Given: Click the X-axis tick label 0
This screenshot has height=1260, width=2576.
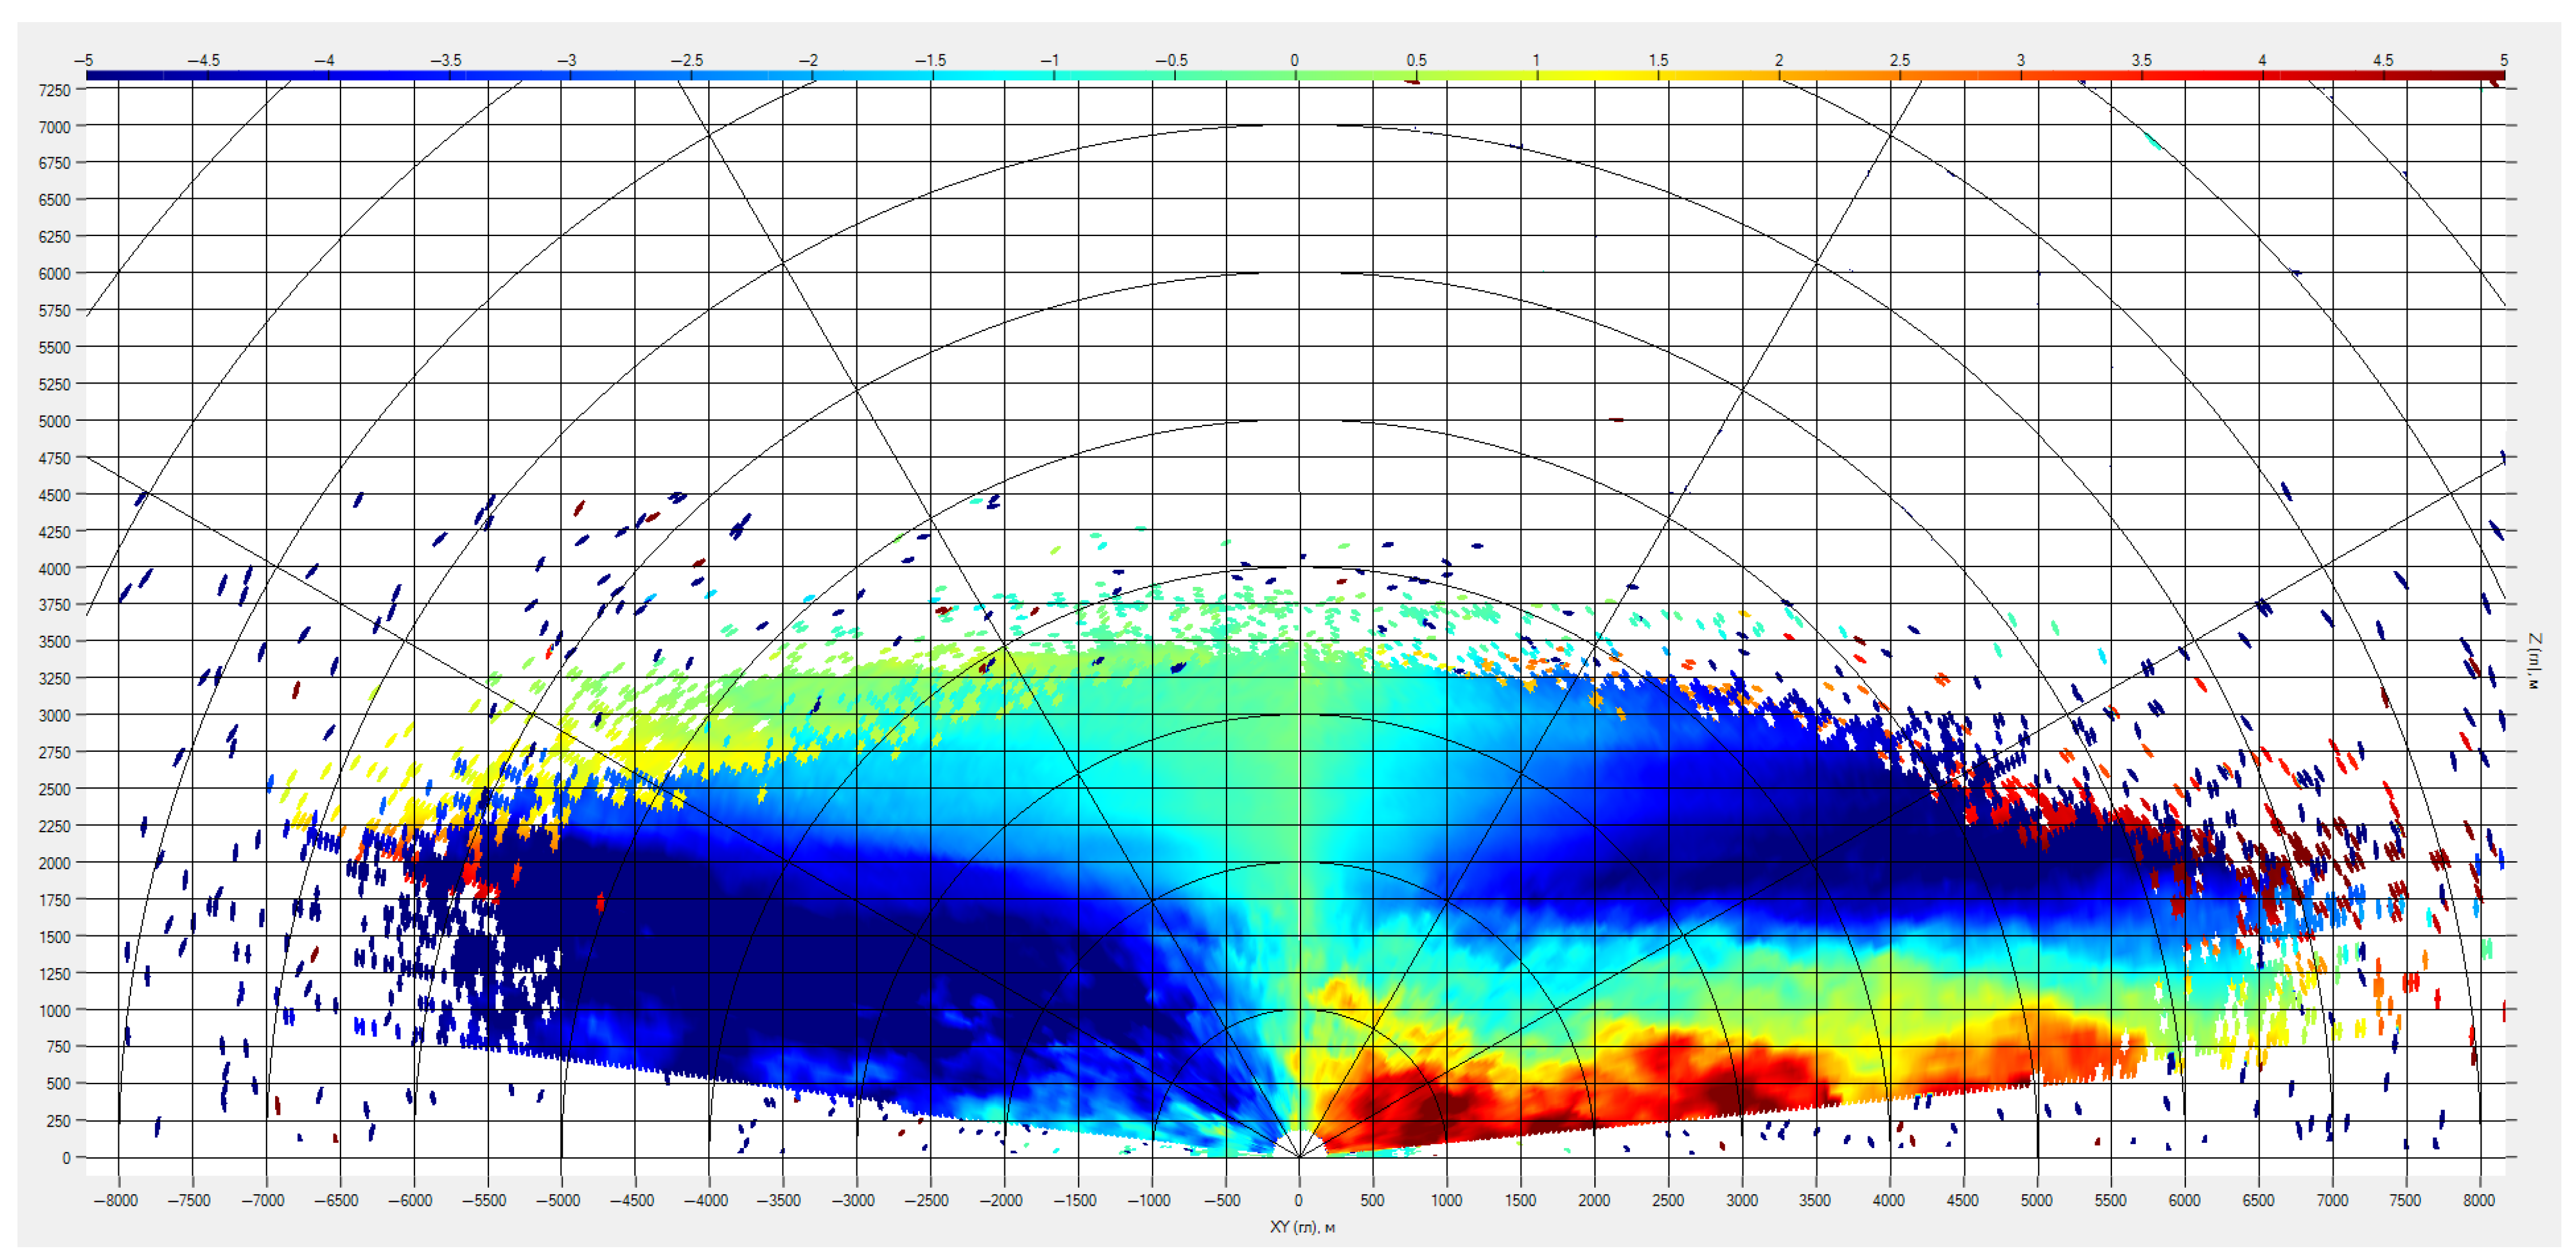Looking at the screenshot, I should coord(1298,1200).
